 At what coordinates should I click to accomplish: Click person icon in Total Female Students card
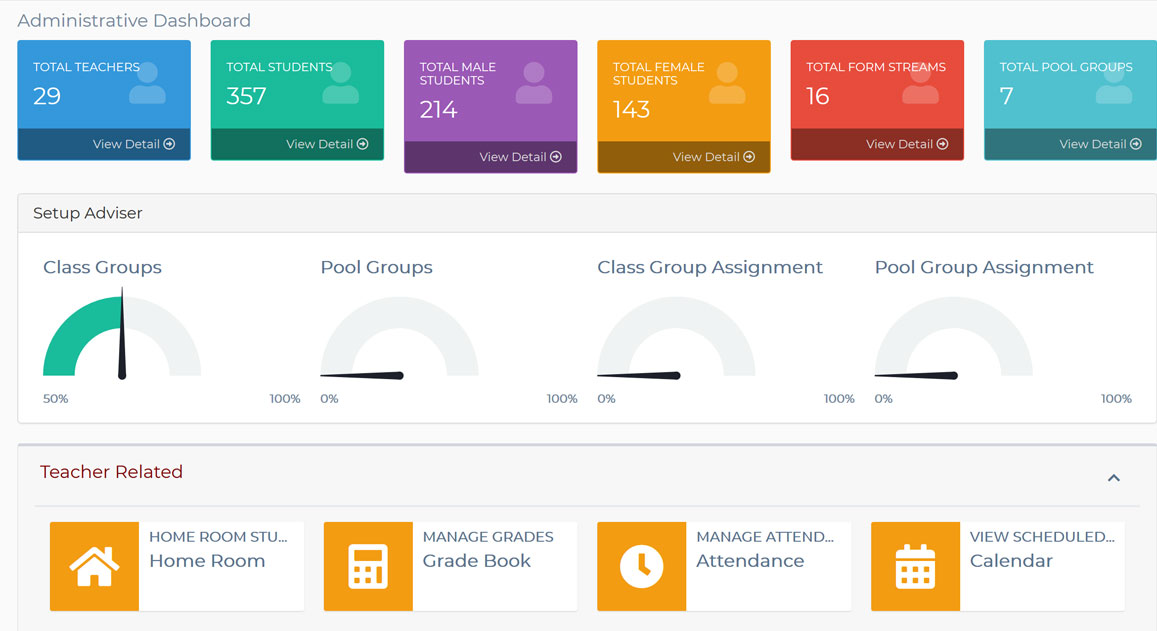727,84
